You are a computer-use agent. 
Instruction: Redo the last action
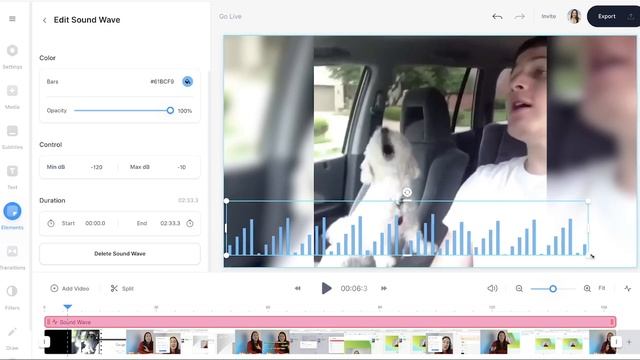(519, 17)
